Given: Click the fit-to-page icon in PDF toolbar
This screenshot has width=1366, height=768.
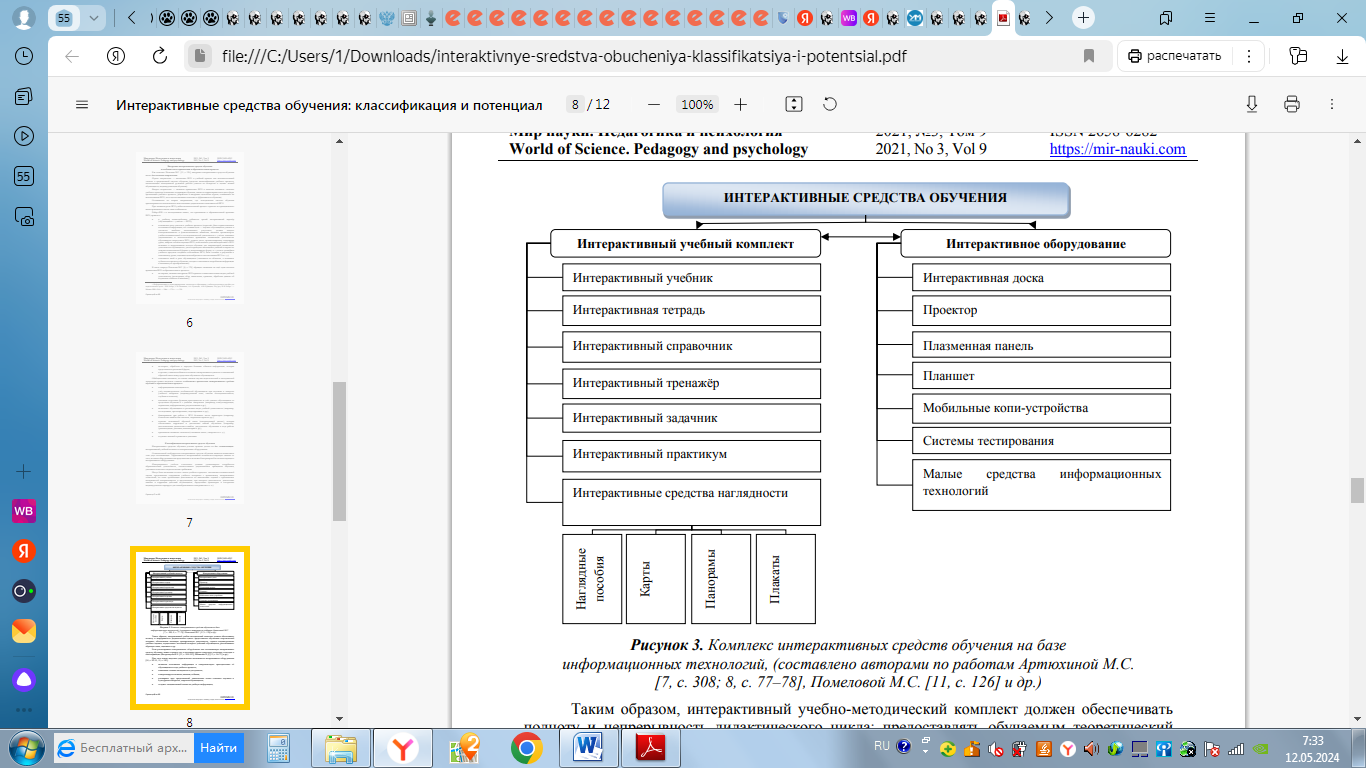Looking at the screenshot, I should (794, 104).
